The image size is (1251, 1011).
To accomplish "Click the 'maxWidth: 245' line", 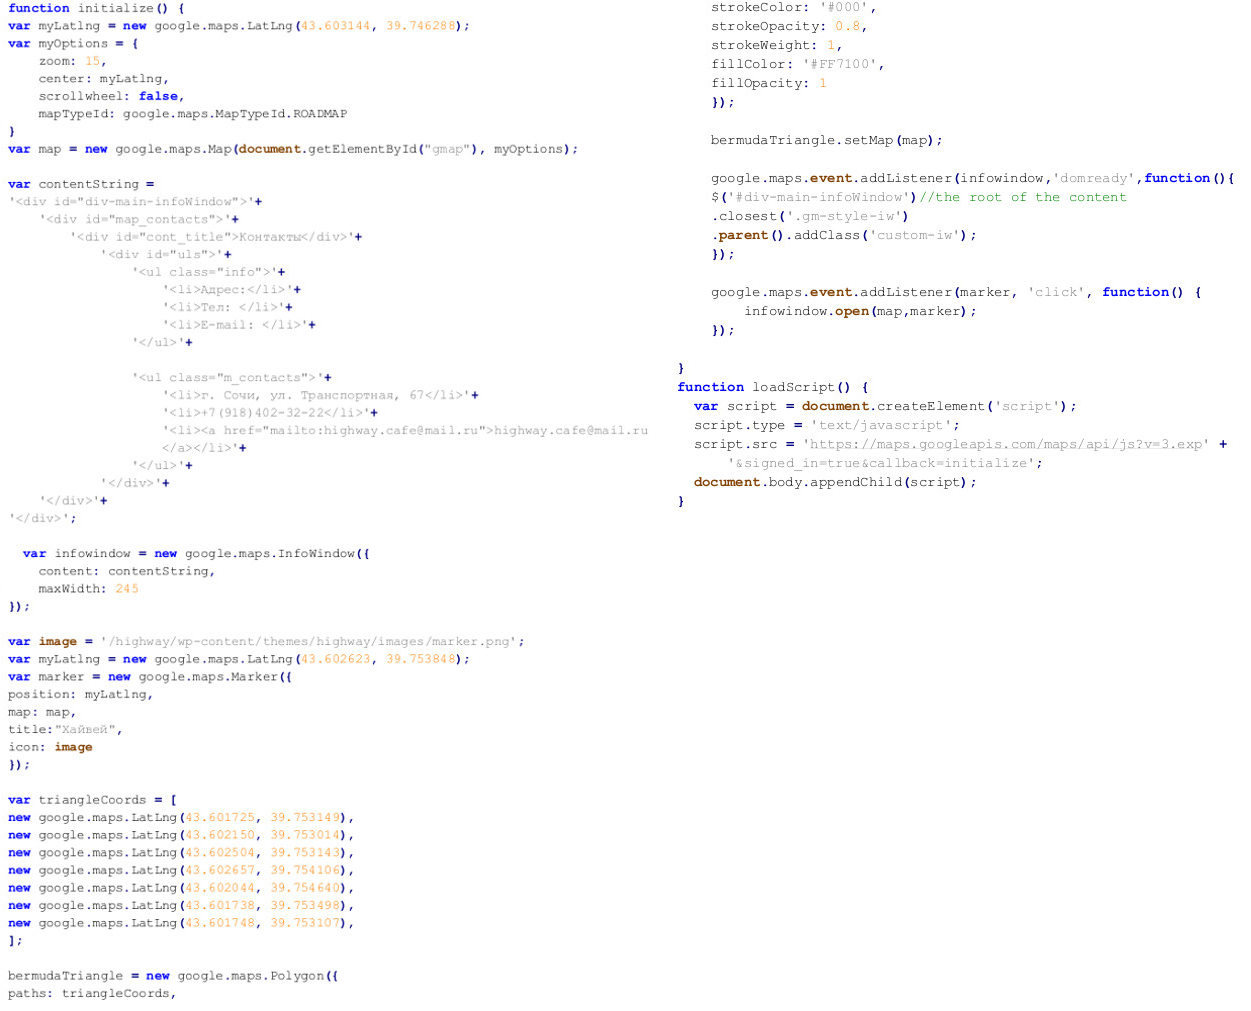I will click(89, 589).
